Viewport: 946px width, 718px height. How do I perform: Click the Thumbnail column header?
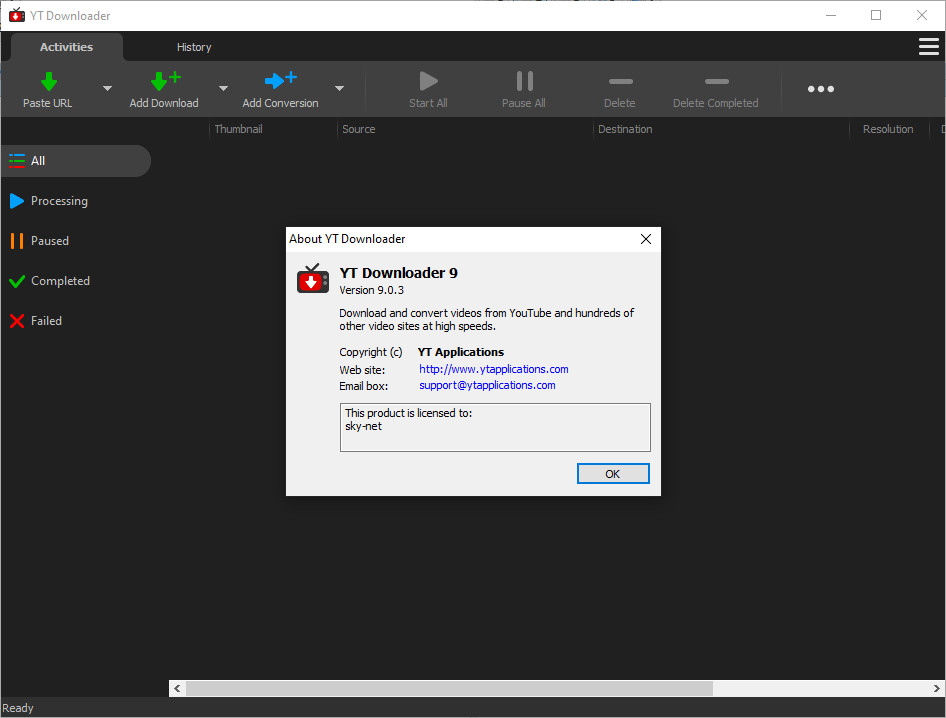pos(238,129)
